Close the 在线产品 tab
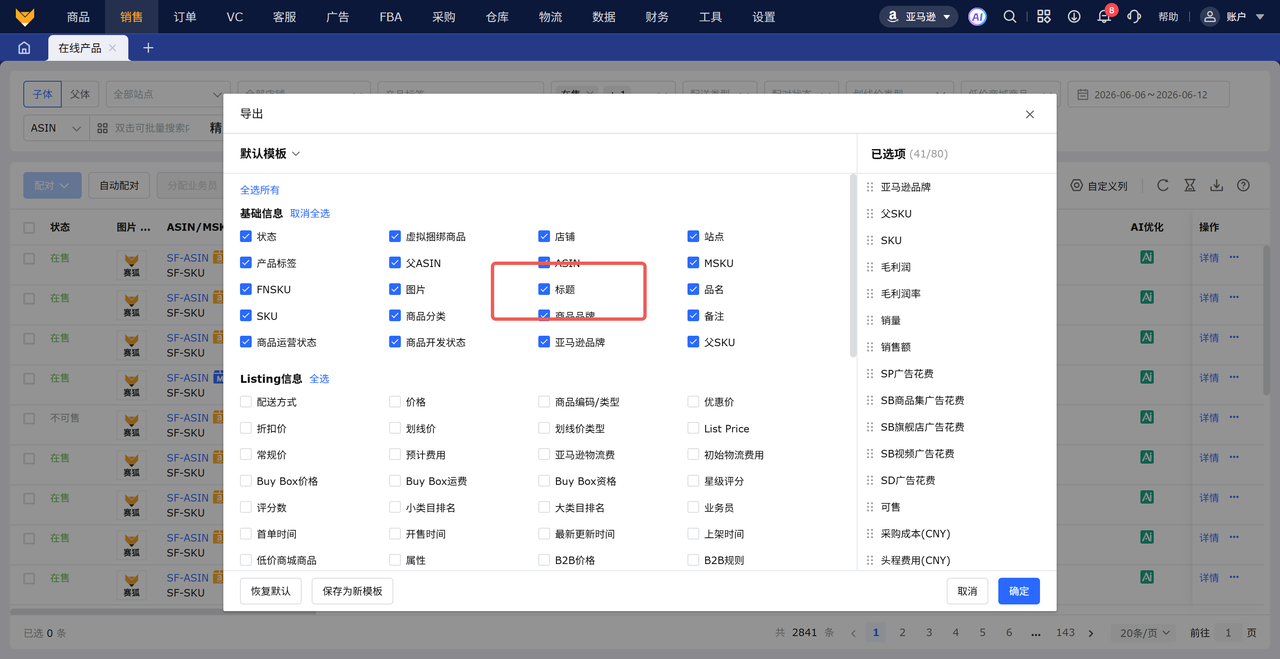1280x659 pixels. click(113, 48)
